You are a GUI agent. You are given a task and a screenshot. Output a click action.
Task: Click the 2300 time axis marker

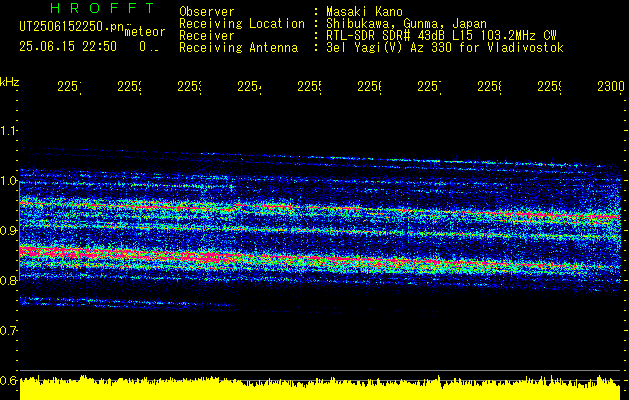[x=611, y=87]
